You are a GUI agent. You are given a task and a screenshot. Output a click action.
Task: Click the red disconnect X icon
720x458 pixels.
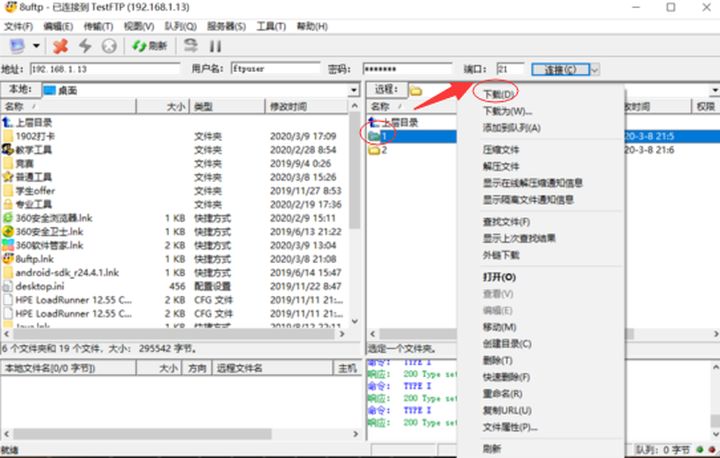pos(61,46)
